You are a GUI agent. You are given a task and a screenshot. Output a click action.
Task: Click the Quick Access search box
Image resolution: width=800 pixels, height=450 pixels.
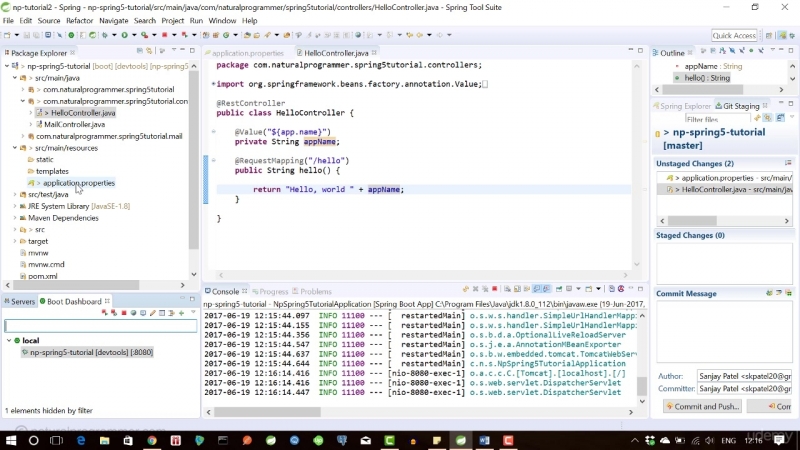pos(734,35)
